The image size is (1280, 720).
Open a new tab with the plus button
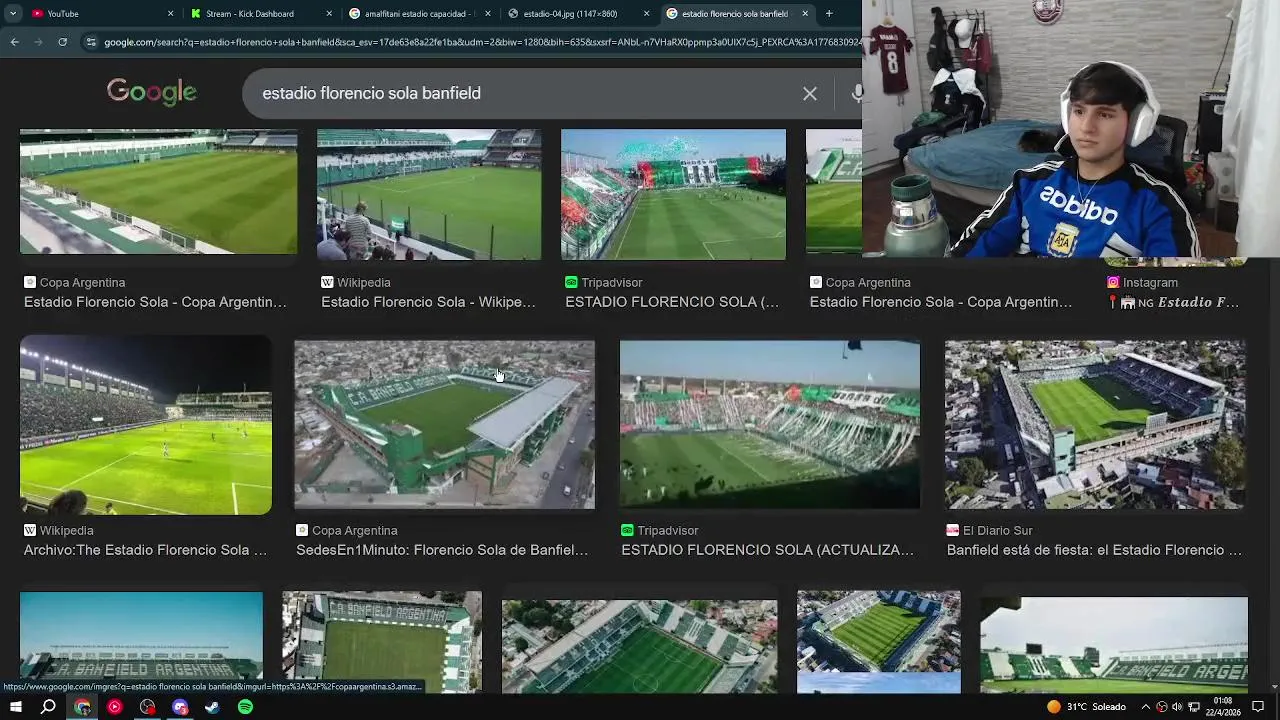tap(828, 14)
